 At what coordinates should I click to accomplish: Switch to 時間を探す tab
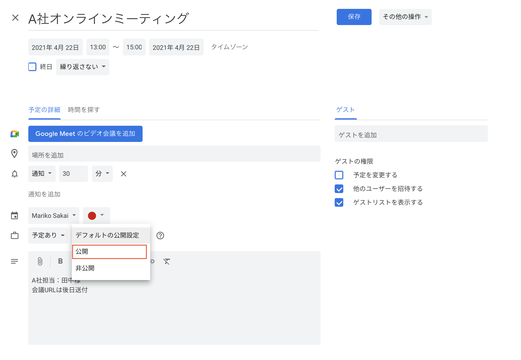[84, 110]
